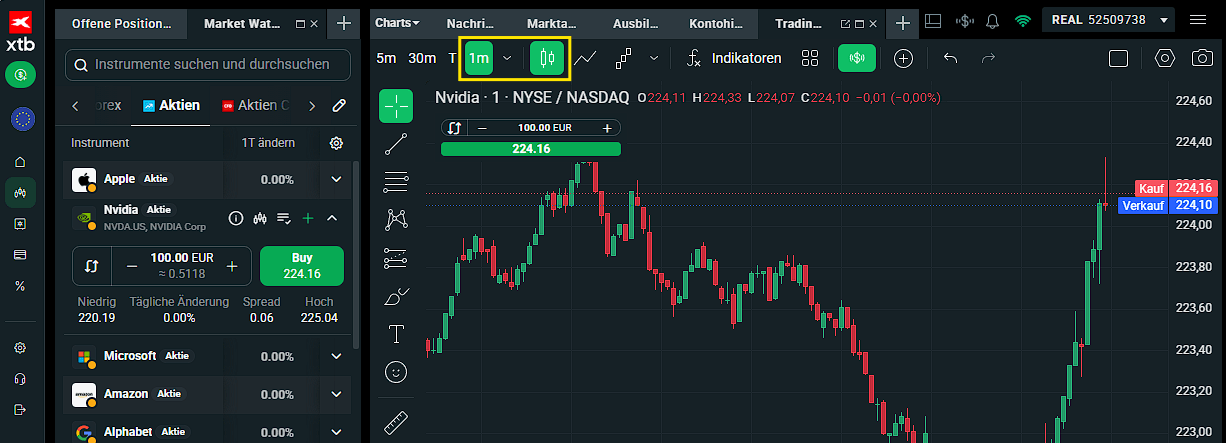Edit the watchlist with the pencil icon
The width and height of the screenshot is (1226, 443).
[x=339, y=105]
